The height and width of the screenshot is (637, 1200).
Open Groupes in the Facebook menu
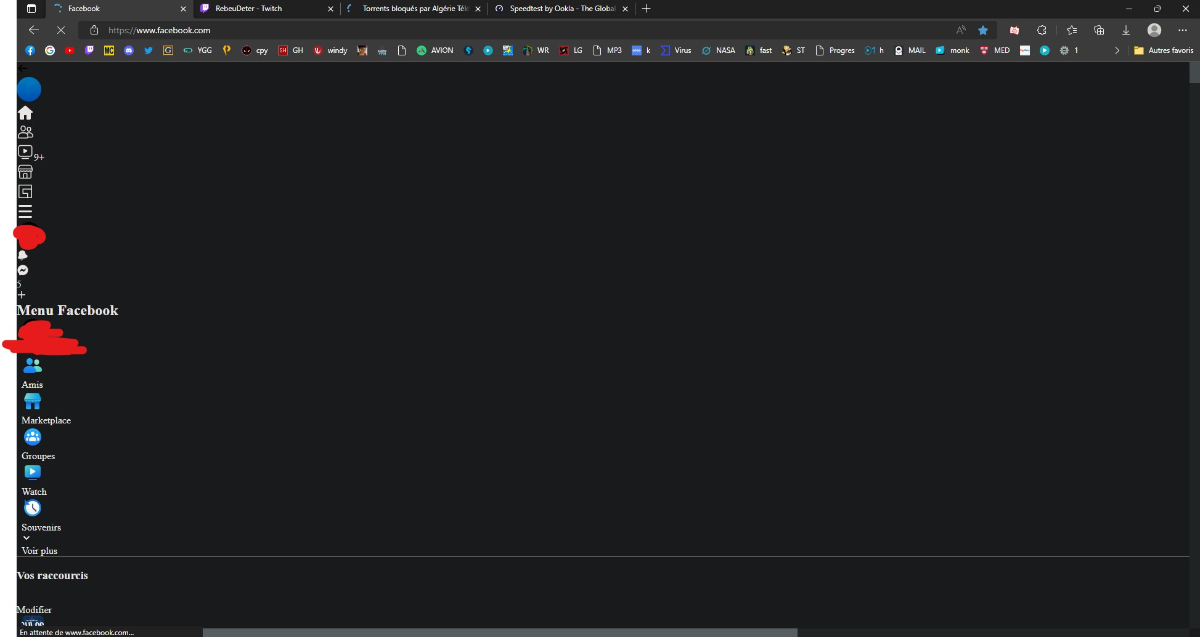pos(38,456)
